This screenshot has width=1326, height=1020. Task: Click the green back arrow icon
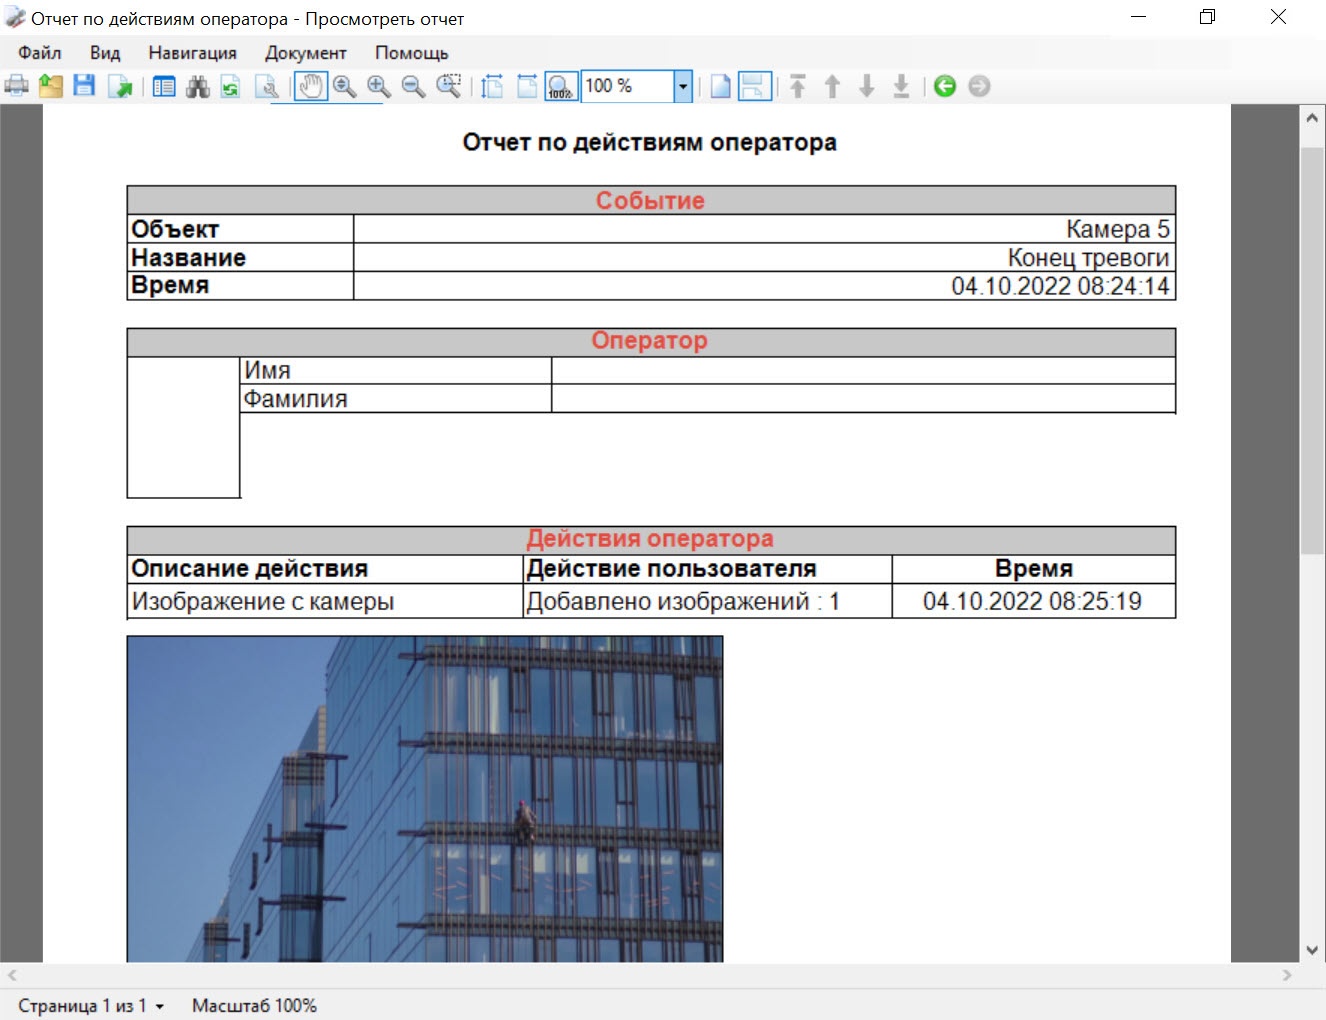click(945, 87)
